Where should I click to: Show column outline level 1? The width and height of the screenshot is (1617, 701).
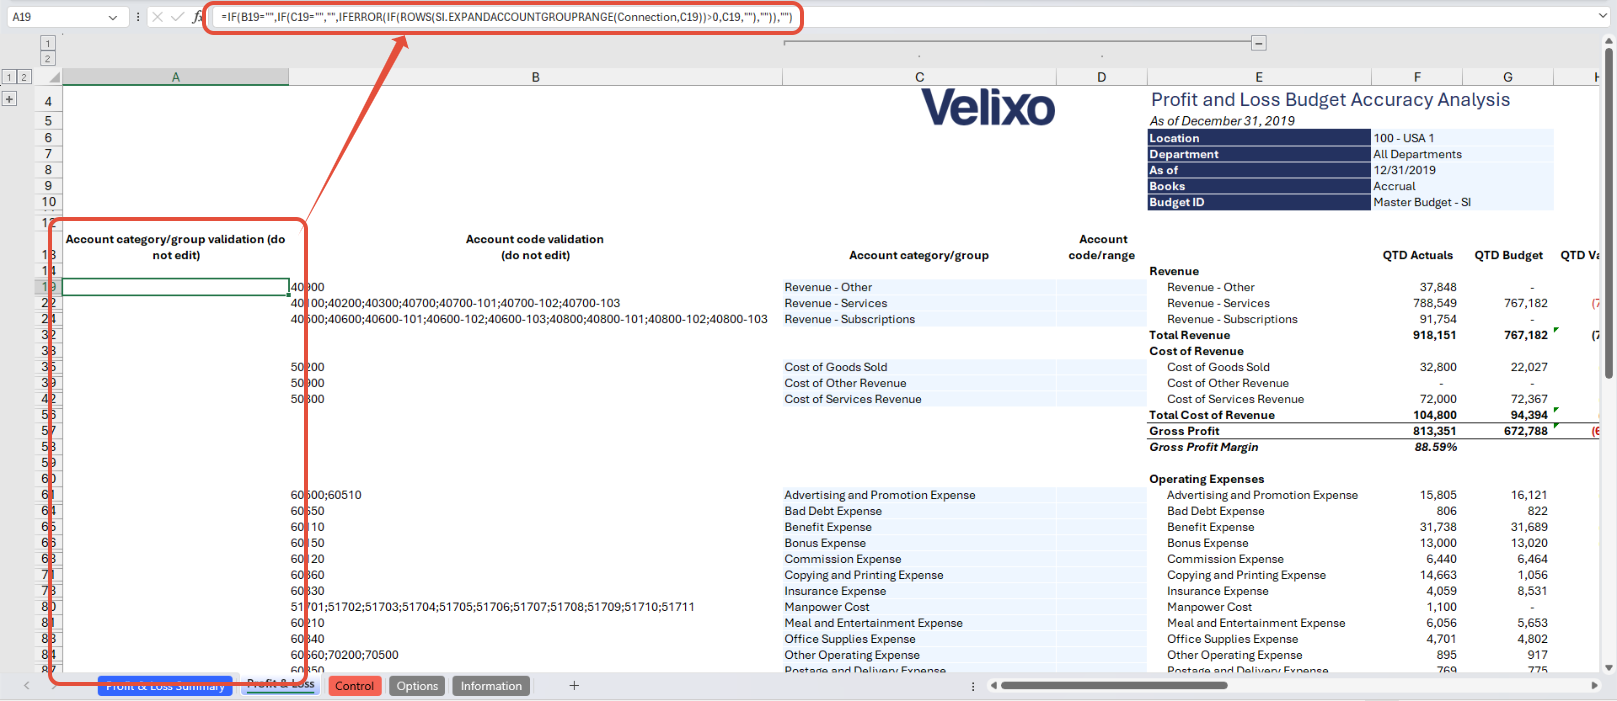[47, 43]
